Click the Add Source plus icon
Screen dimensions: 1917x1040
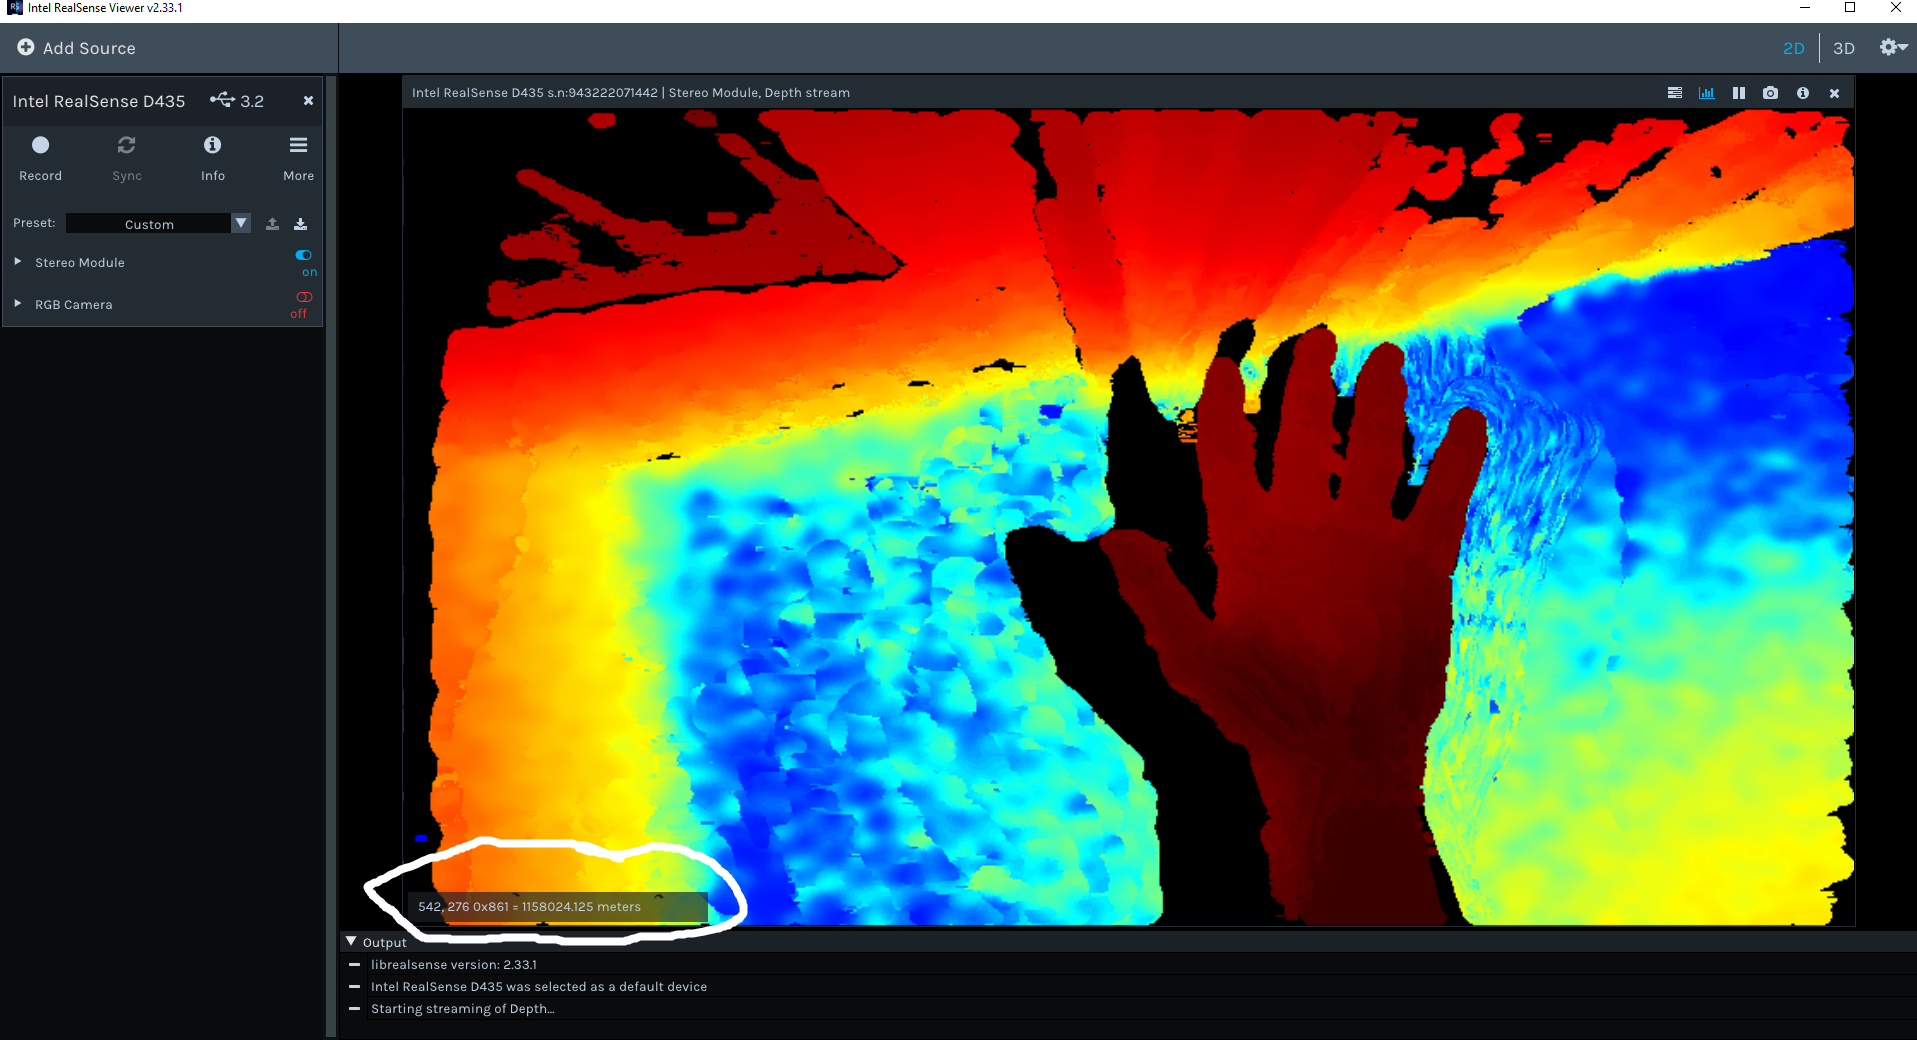coord(26,47)
